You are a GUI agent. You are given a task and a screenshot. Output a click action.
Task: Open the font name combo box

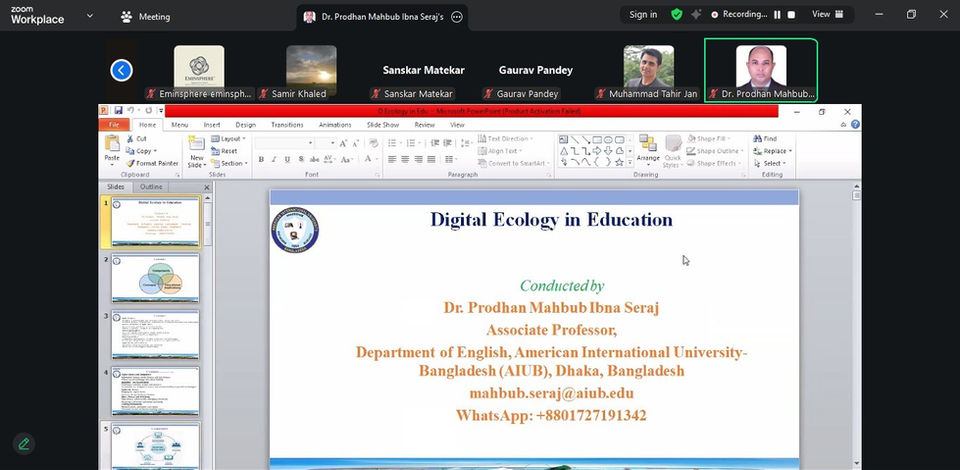point(284,143)
